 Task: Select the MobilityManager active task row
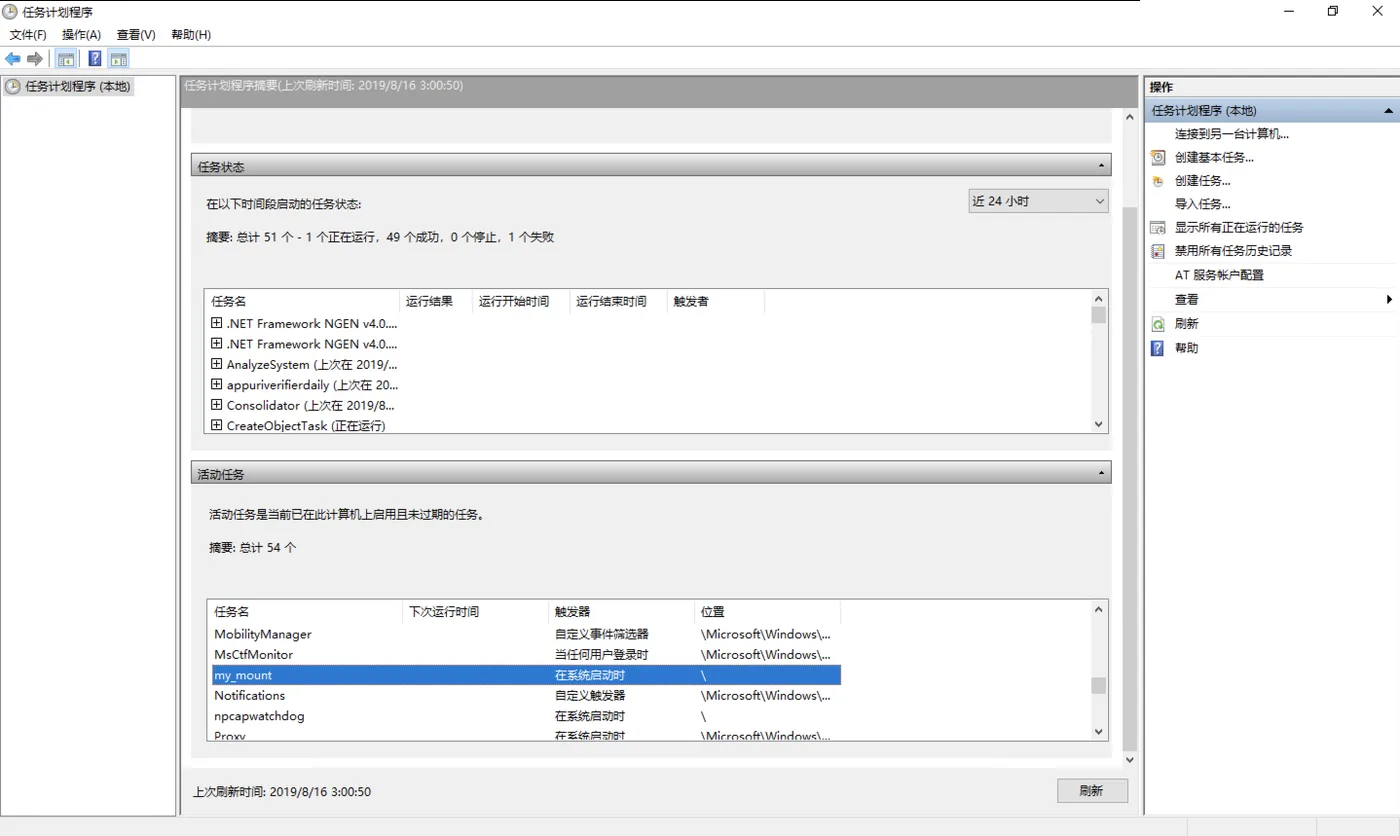coord(526,634)
